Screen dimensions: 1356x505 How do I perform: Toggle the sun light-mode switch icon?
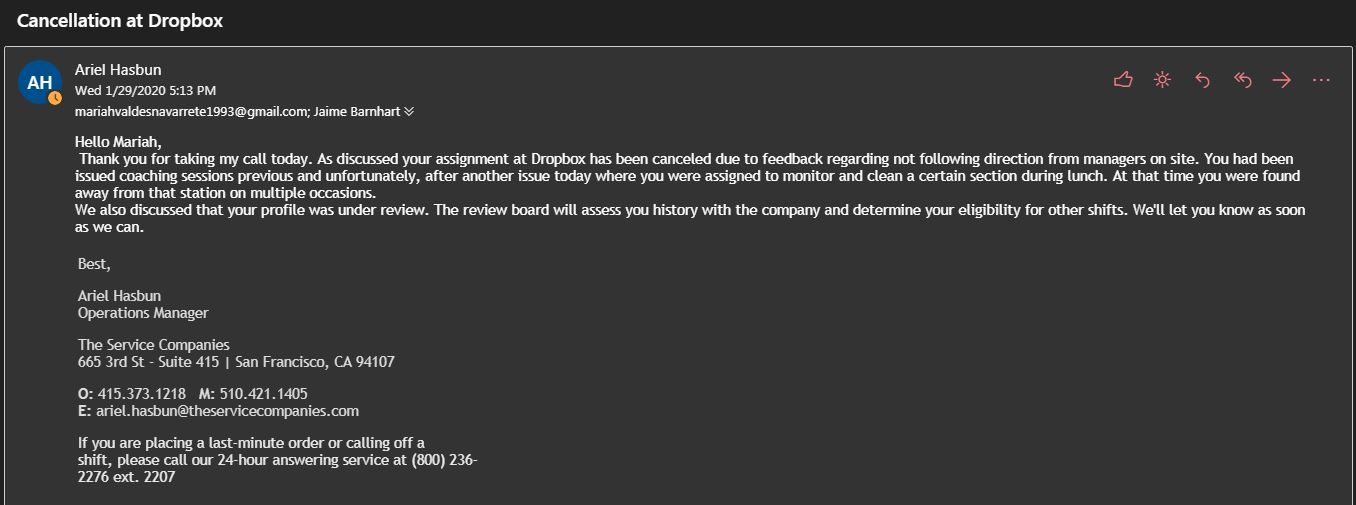click(x=1162, y=80)
